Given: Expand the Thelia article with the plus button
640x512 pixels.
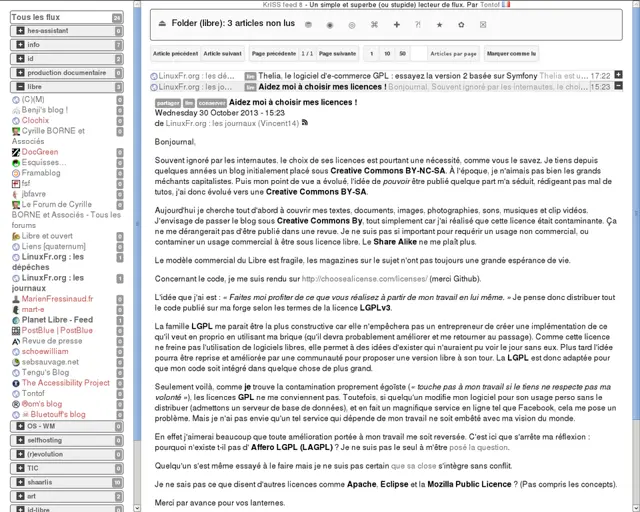Looking at the screenshot, I should (618, 75).
